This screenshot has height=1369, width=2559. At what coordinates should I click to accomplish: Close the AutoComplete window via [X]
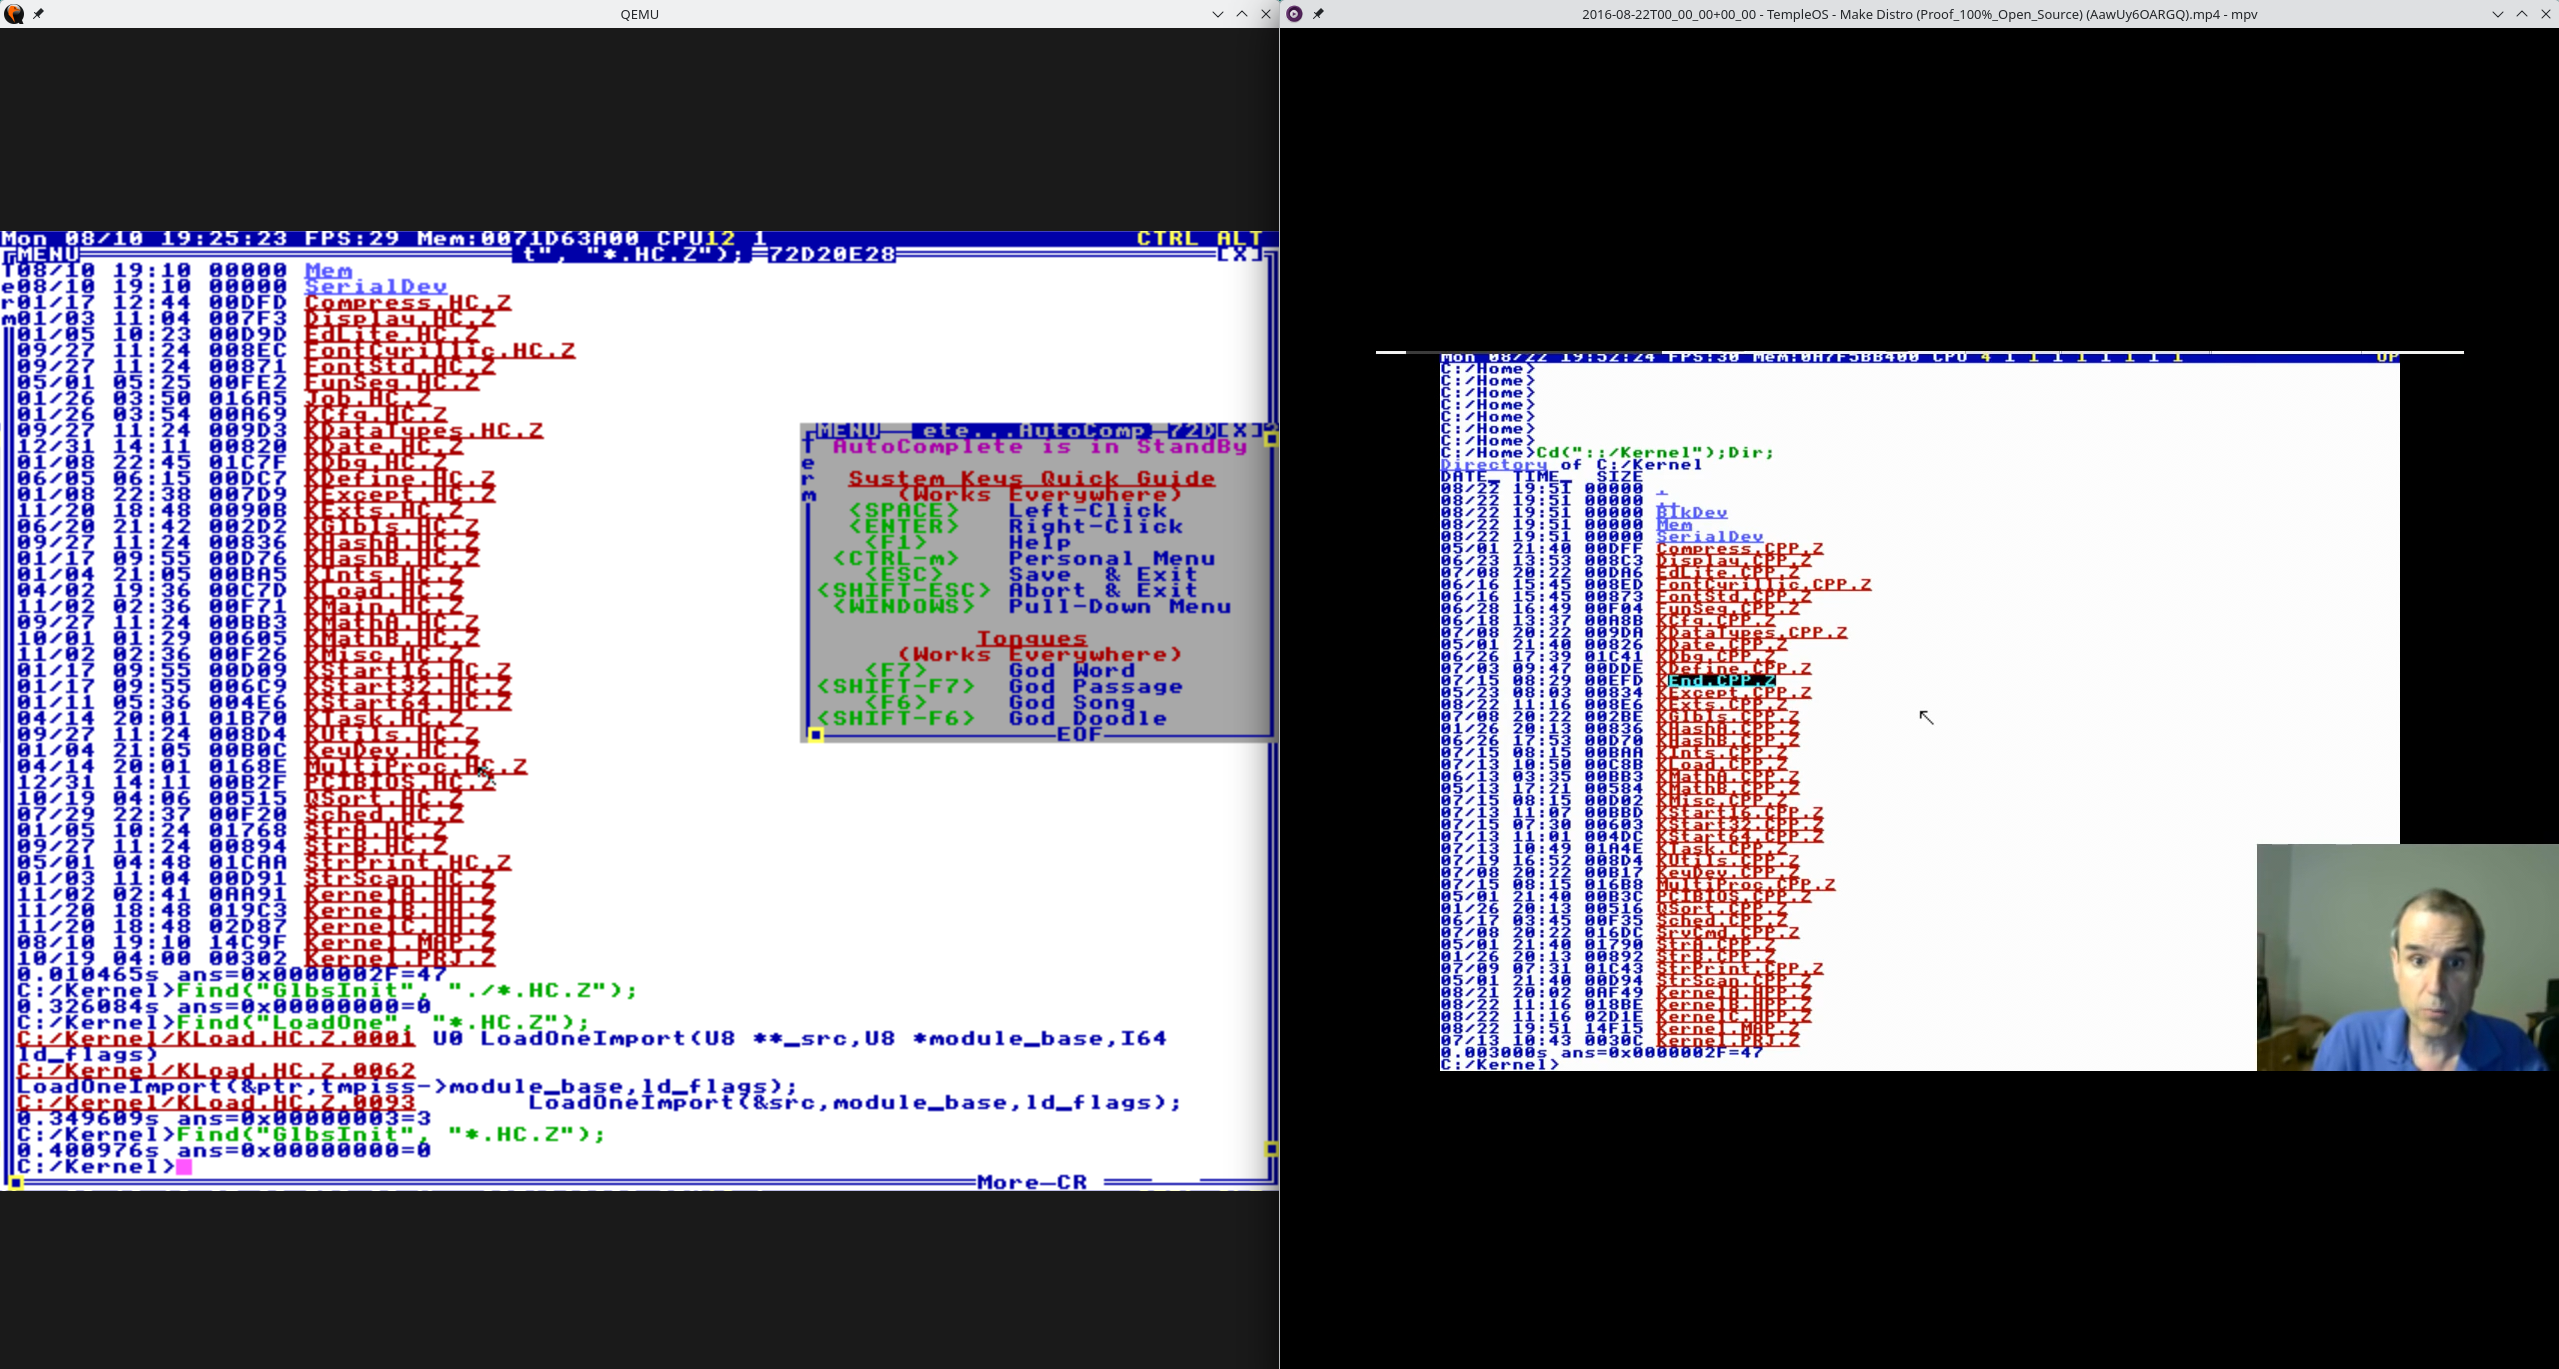coord(1240,431)
